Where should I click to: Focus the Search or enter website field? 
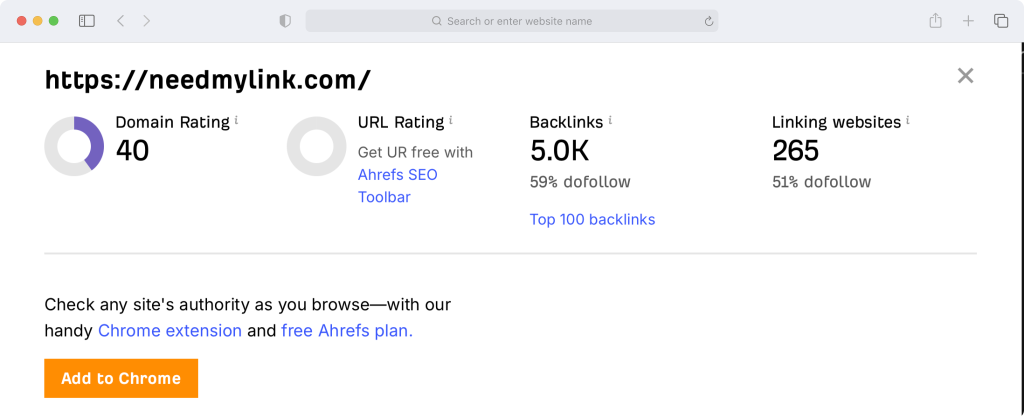click(x=512, y=21)
